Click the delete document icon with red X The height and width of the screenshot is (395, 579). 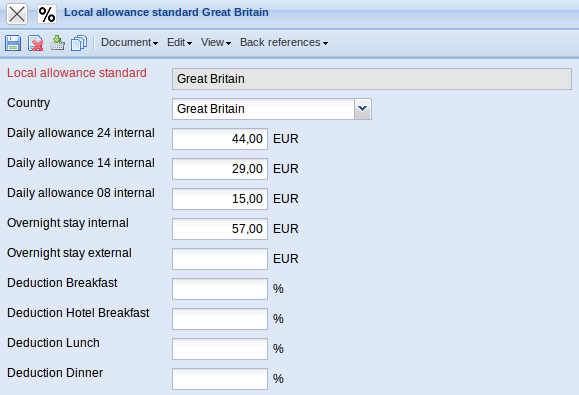(35, 43)
